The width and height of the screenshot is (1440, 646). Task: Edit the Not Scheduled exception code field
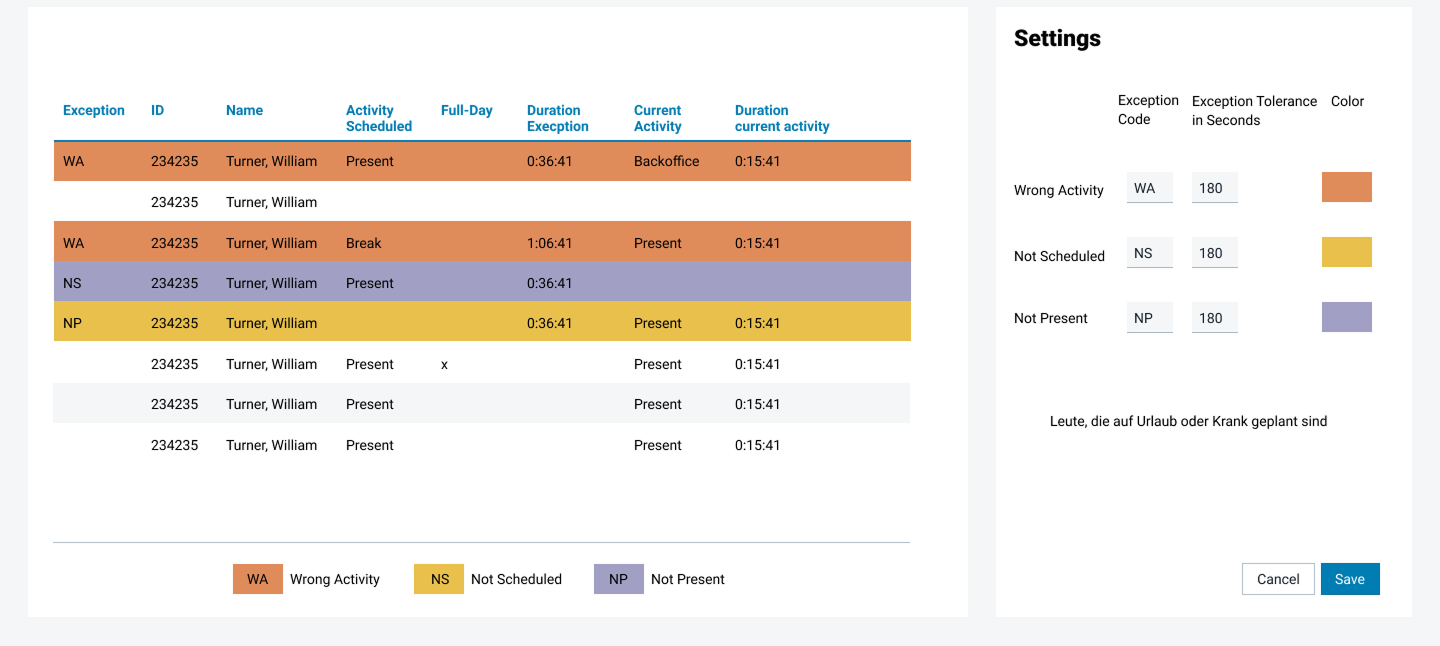point(1149,253)
